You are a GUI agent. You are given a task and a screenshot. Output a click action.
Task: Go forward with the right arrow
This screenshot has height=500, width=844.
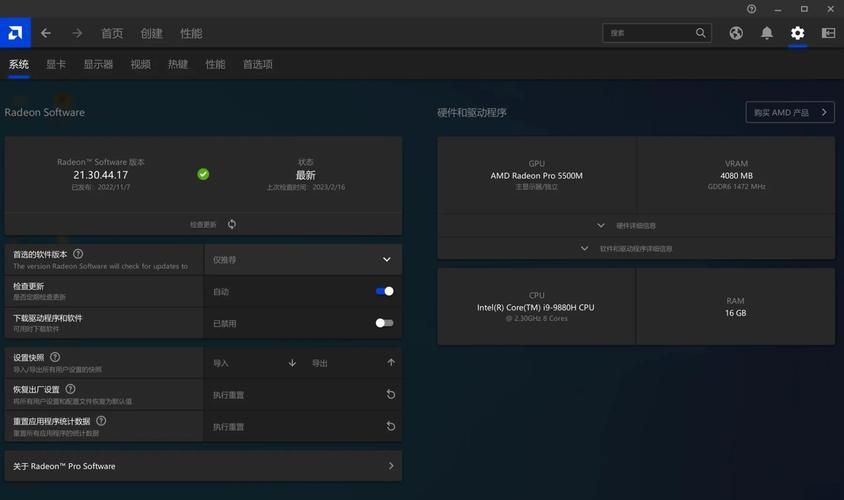click(x=77, y=33)
